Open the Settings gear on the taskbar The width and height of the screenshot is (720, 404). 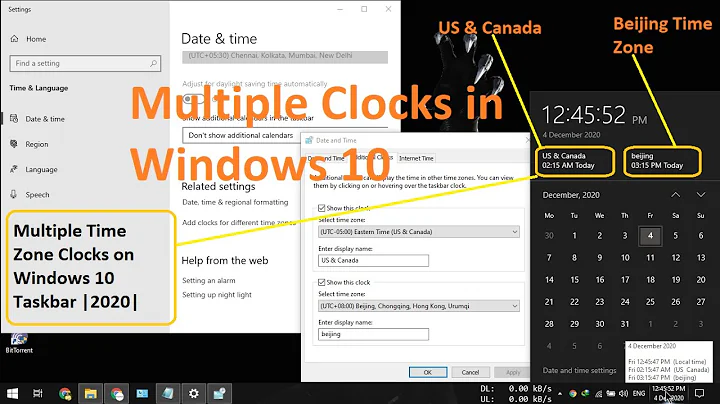[x=194, y=393]
